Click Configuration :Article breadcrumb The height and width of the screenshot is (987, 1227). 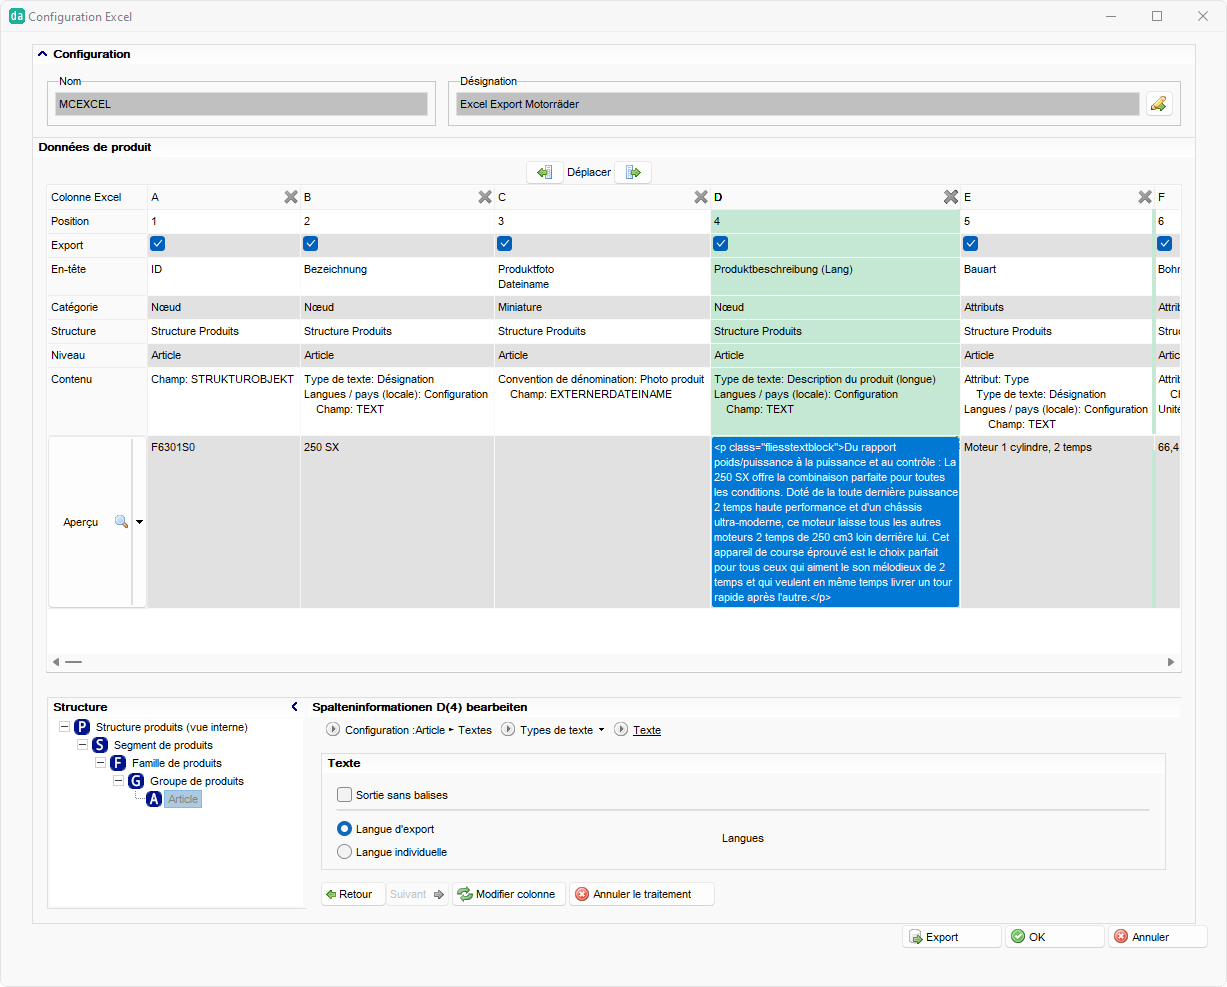pos(395,730)
